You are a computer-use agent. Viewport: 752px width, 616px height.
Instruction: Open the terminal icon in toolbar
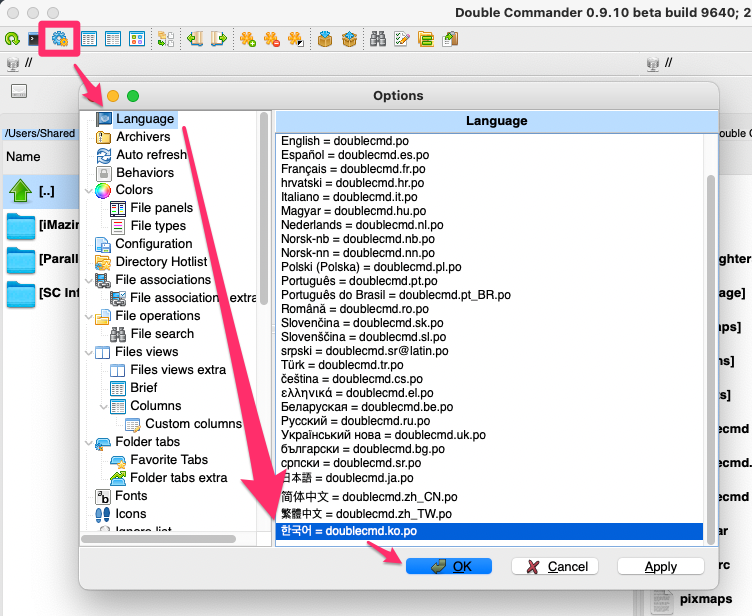coord(33,39)
